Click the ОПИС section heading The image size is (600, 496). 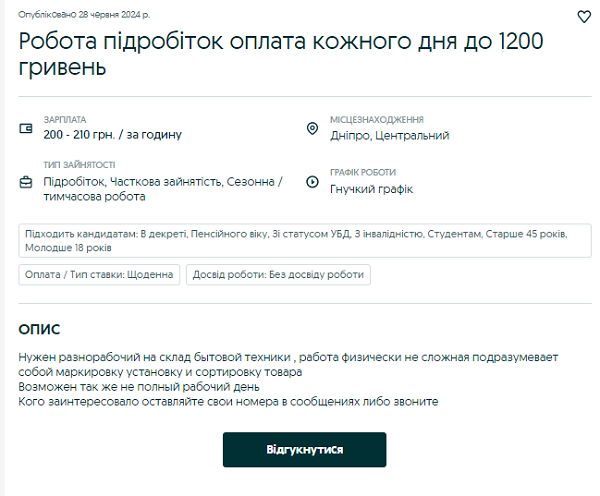(39, 329)
